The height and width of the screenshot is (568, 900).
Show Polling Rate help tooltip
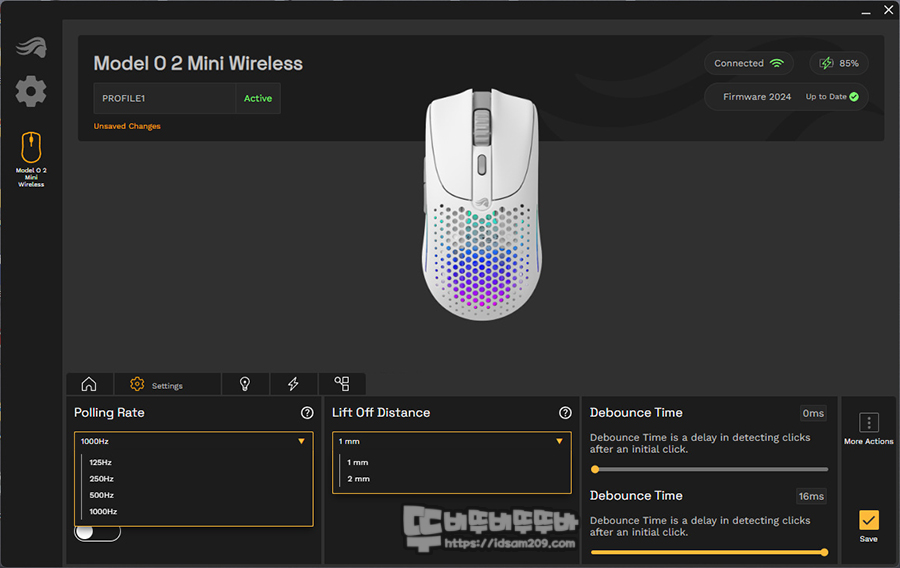[307, 413]
